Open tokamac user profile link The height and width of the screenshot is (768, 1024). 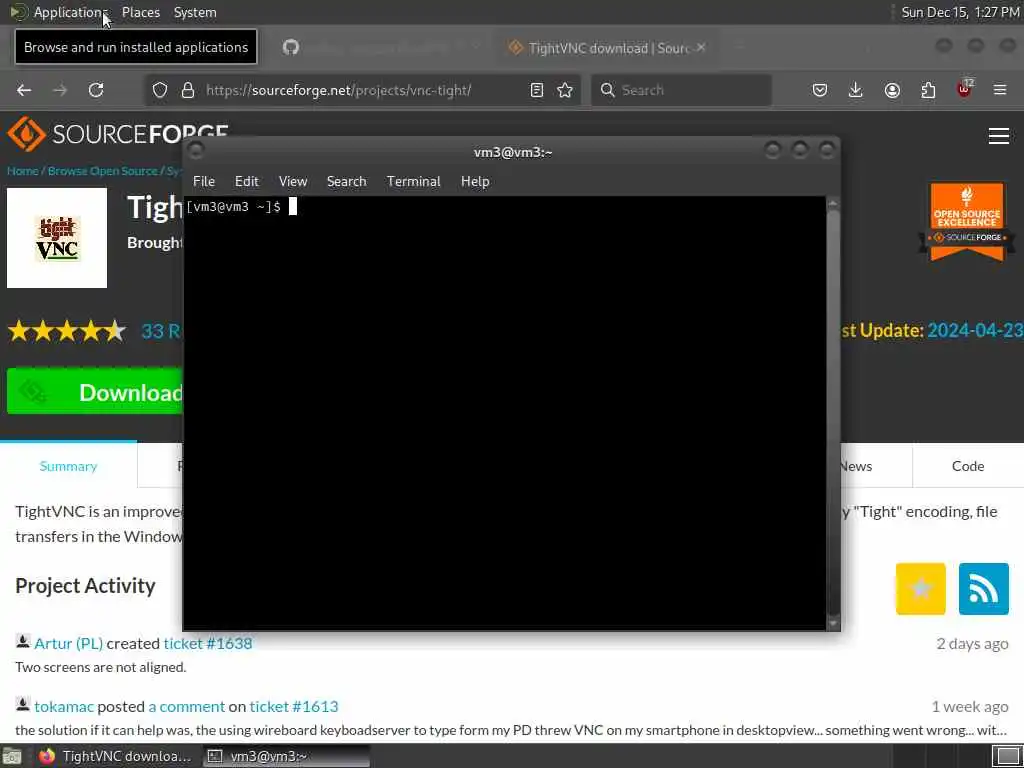[x=64, y=707]
